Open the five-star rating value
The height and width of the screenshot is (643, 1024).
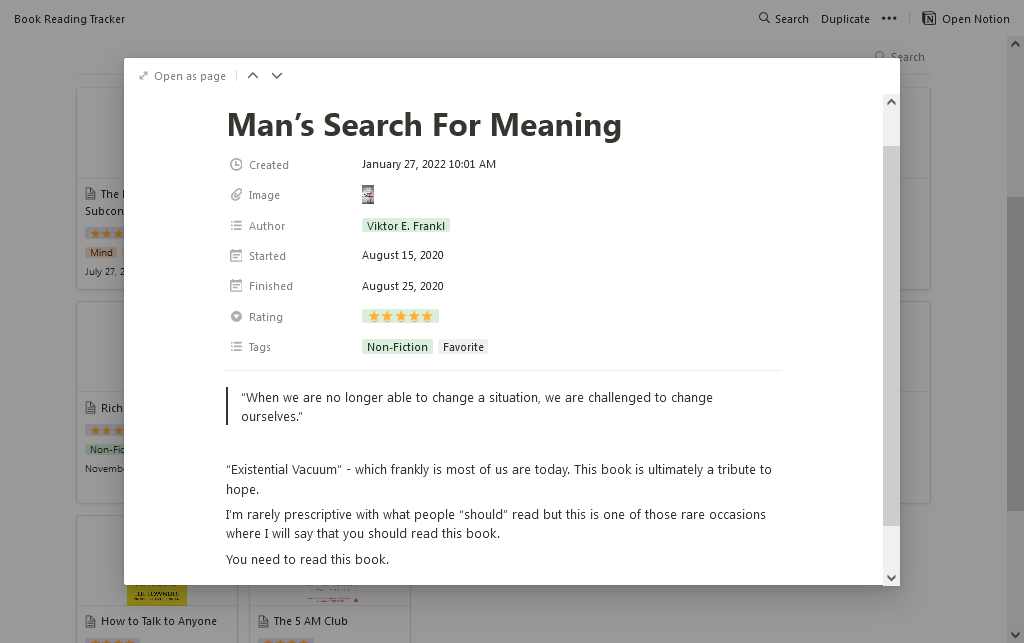400,316
